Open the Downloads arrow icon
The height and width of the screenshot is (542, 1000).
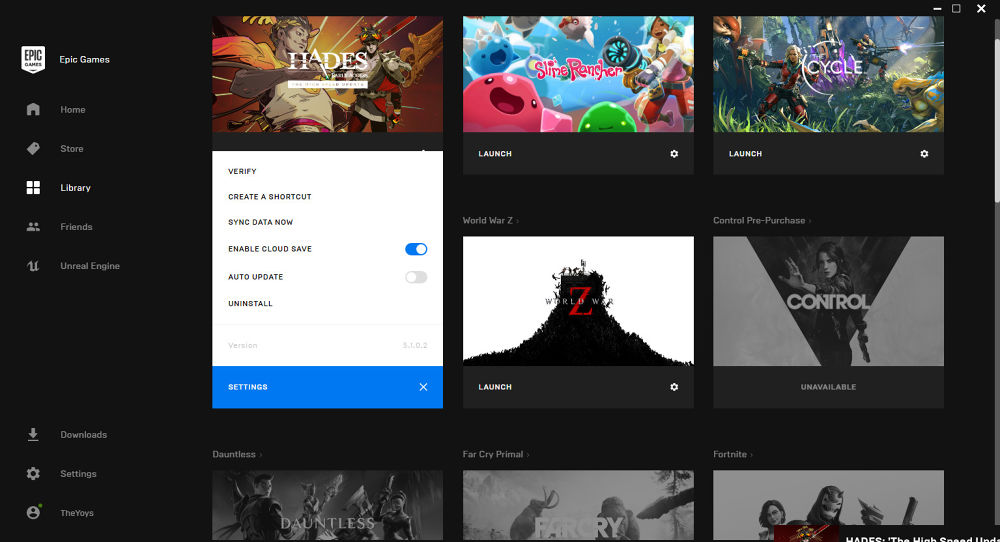point(33,435)
